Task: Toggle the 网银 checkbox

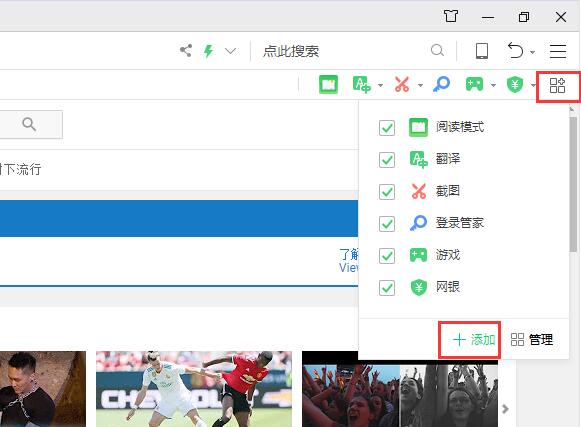Action: click(x=387, y=288)
